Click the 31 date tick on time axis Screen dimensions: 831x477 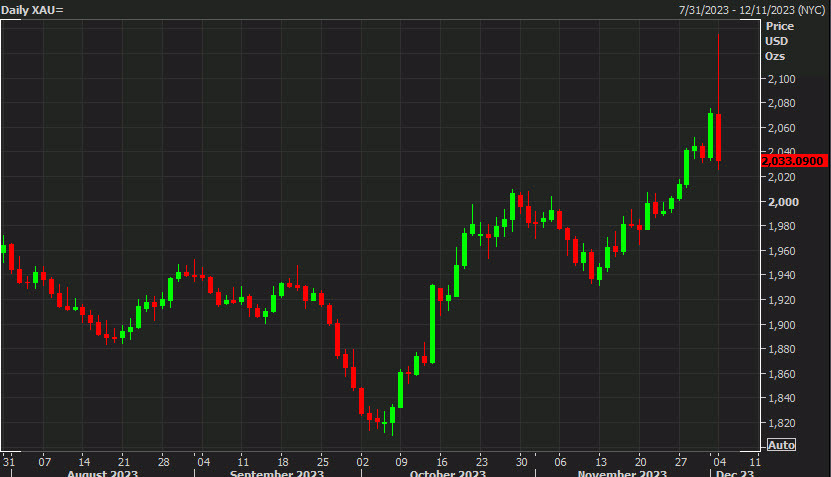click(x=8, y=462)
